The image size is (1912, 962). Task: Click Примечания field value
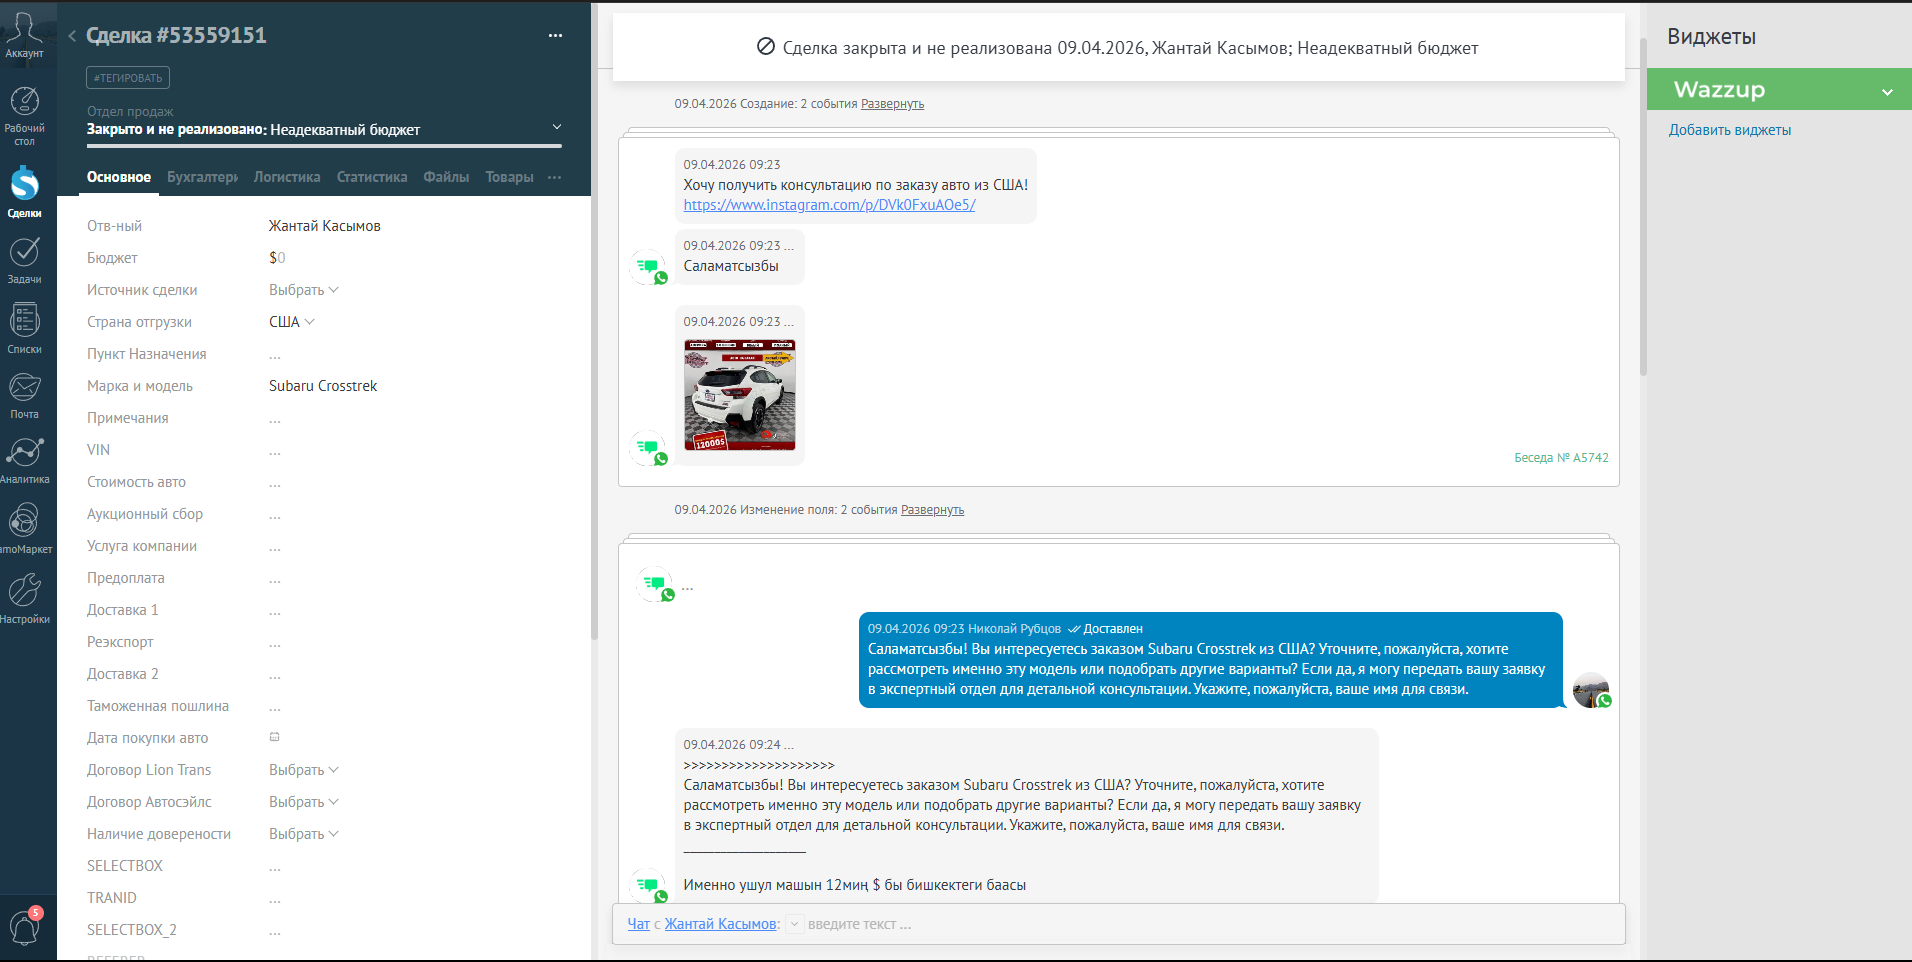click(x=275, y=419)
